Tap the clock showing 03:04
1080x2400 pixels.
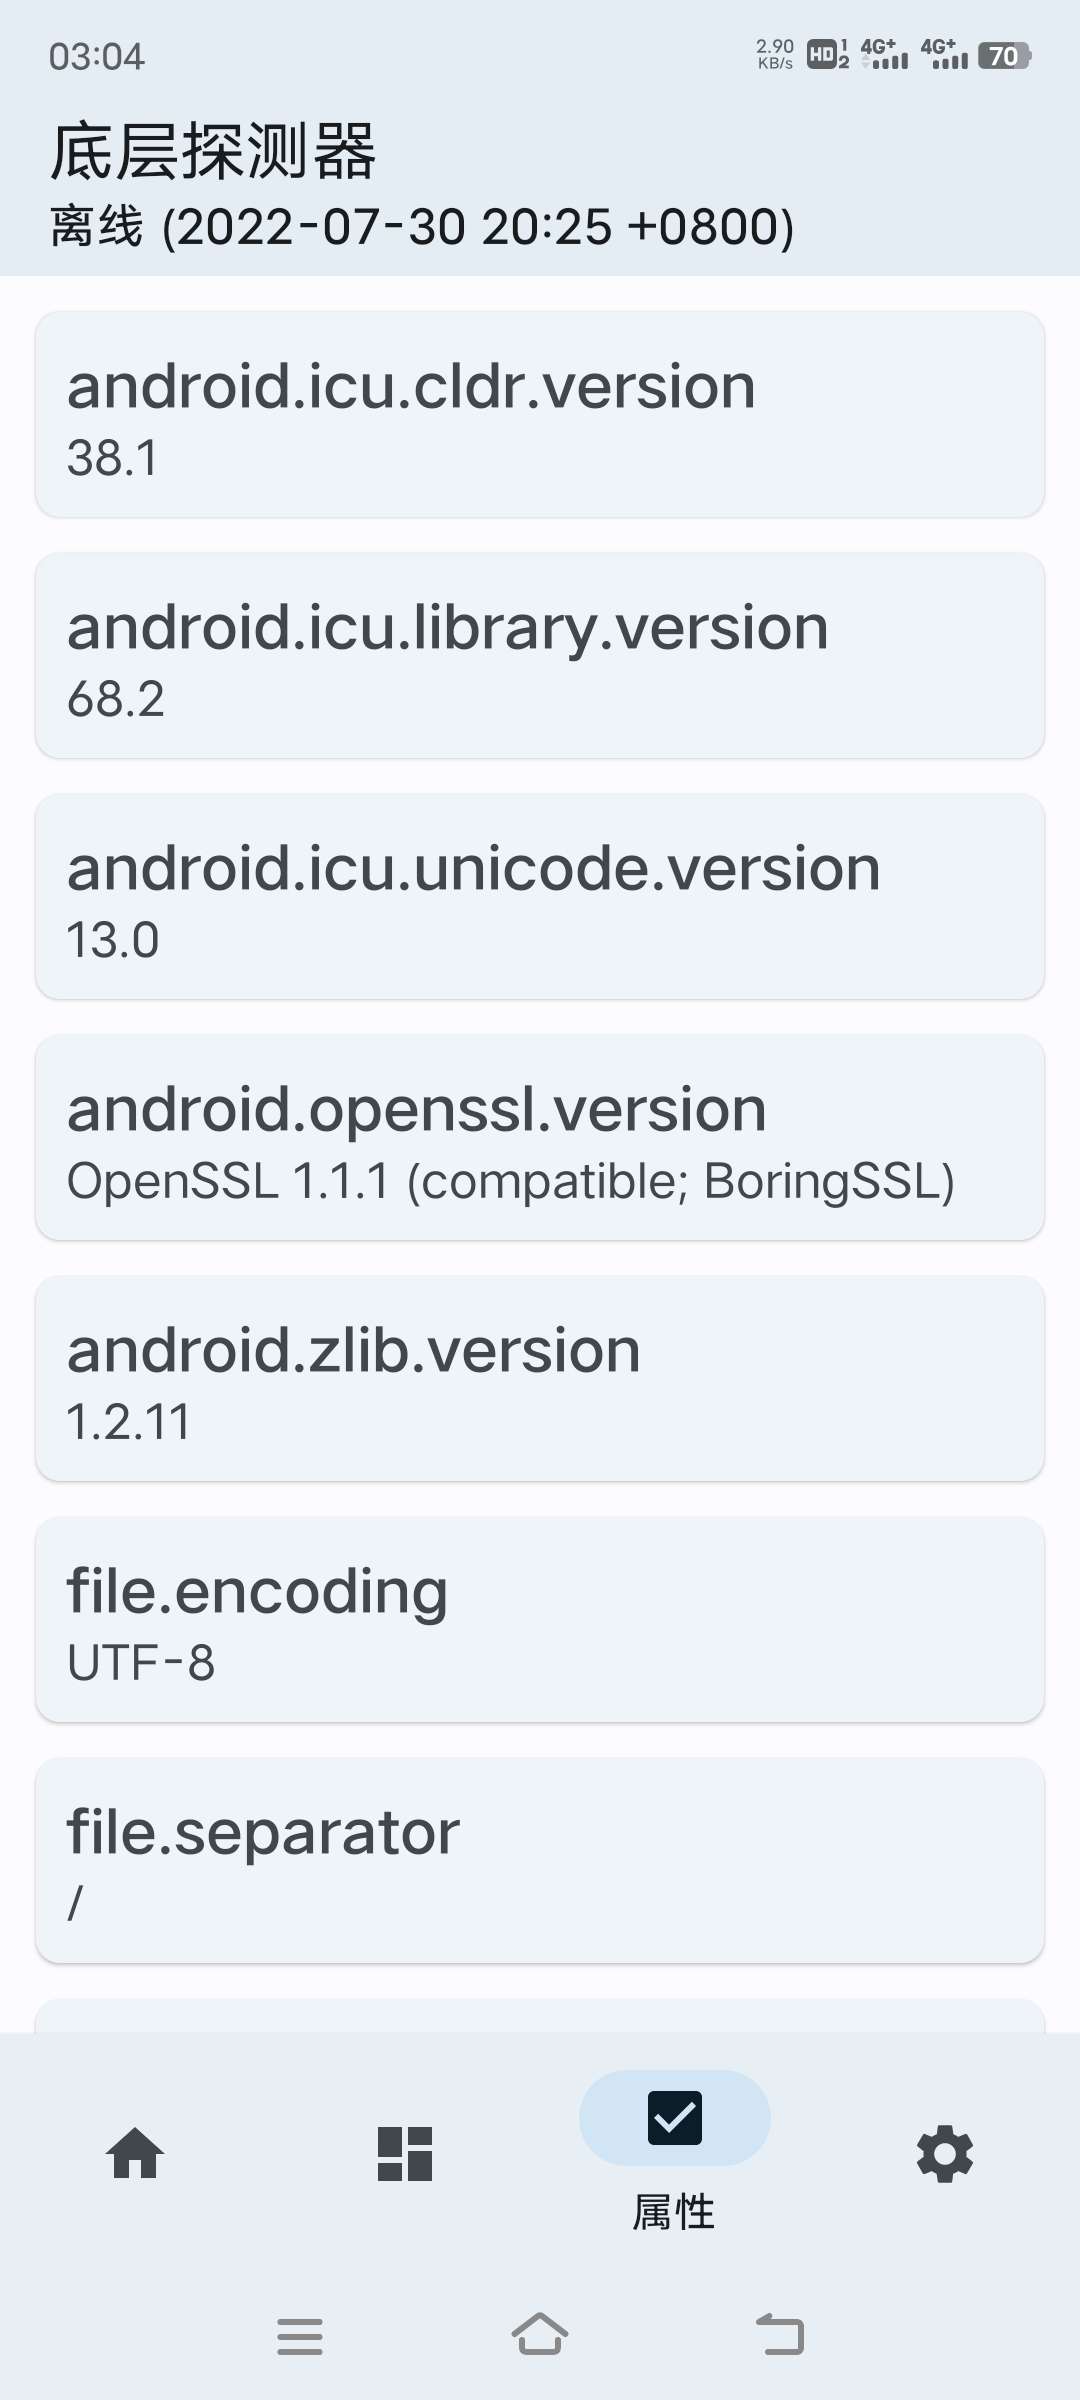tap(97, 56)
